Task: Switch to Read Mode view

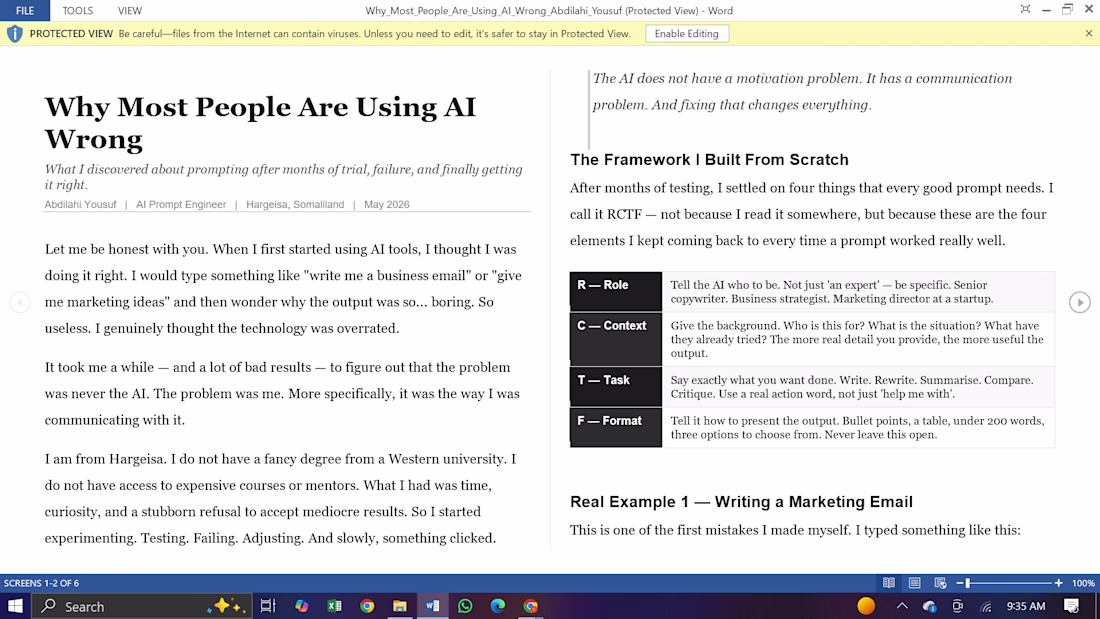Action: tap(889, 583)
